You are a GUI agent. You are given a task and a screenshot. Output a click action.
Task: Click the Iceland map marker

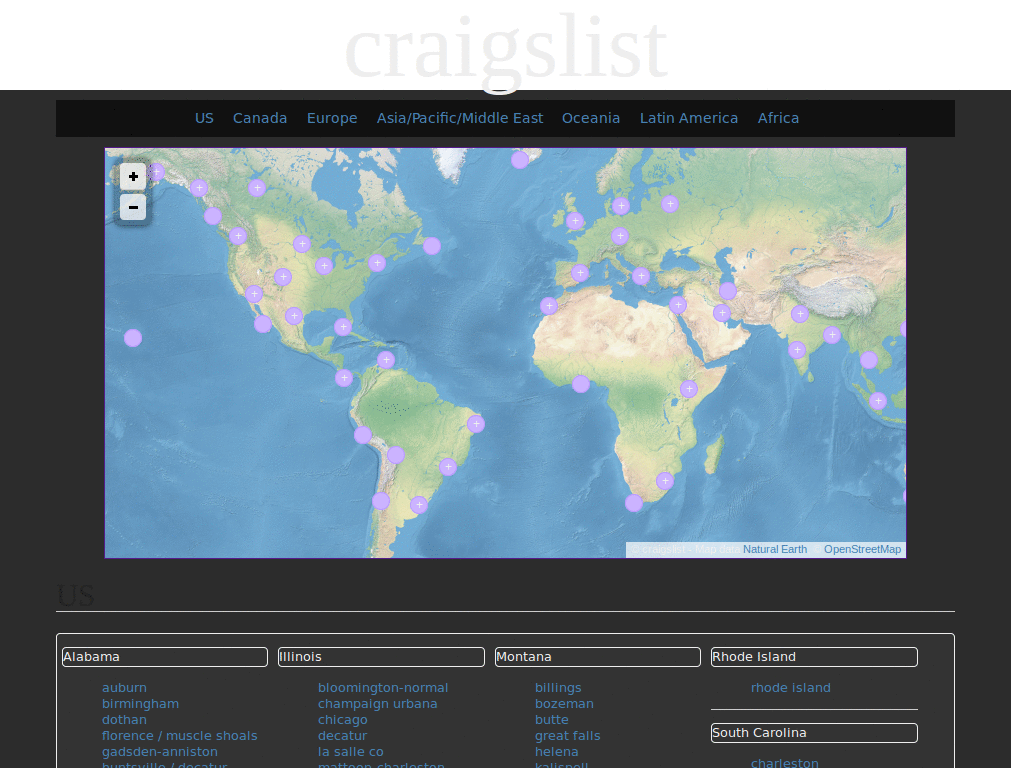(x=520, y=160)
